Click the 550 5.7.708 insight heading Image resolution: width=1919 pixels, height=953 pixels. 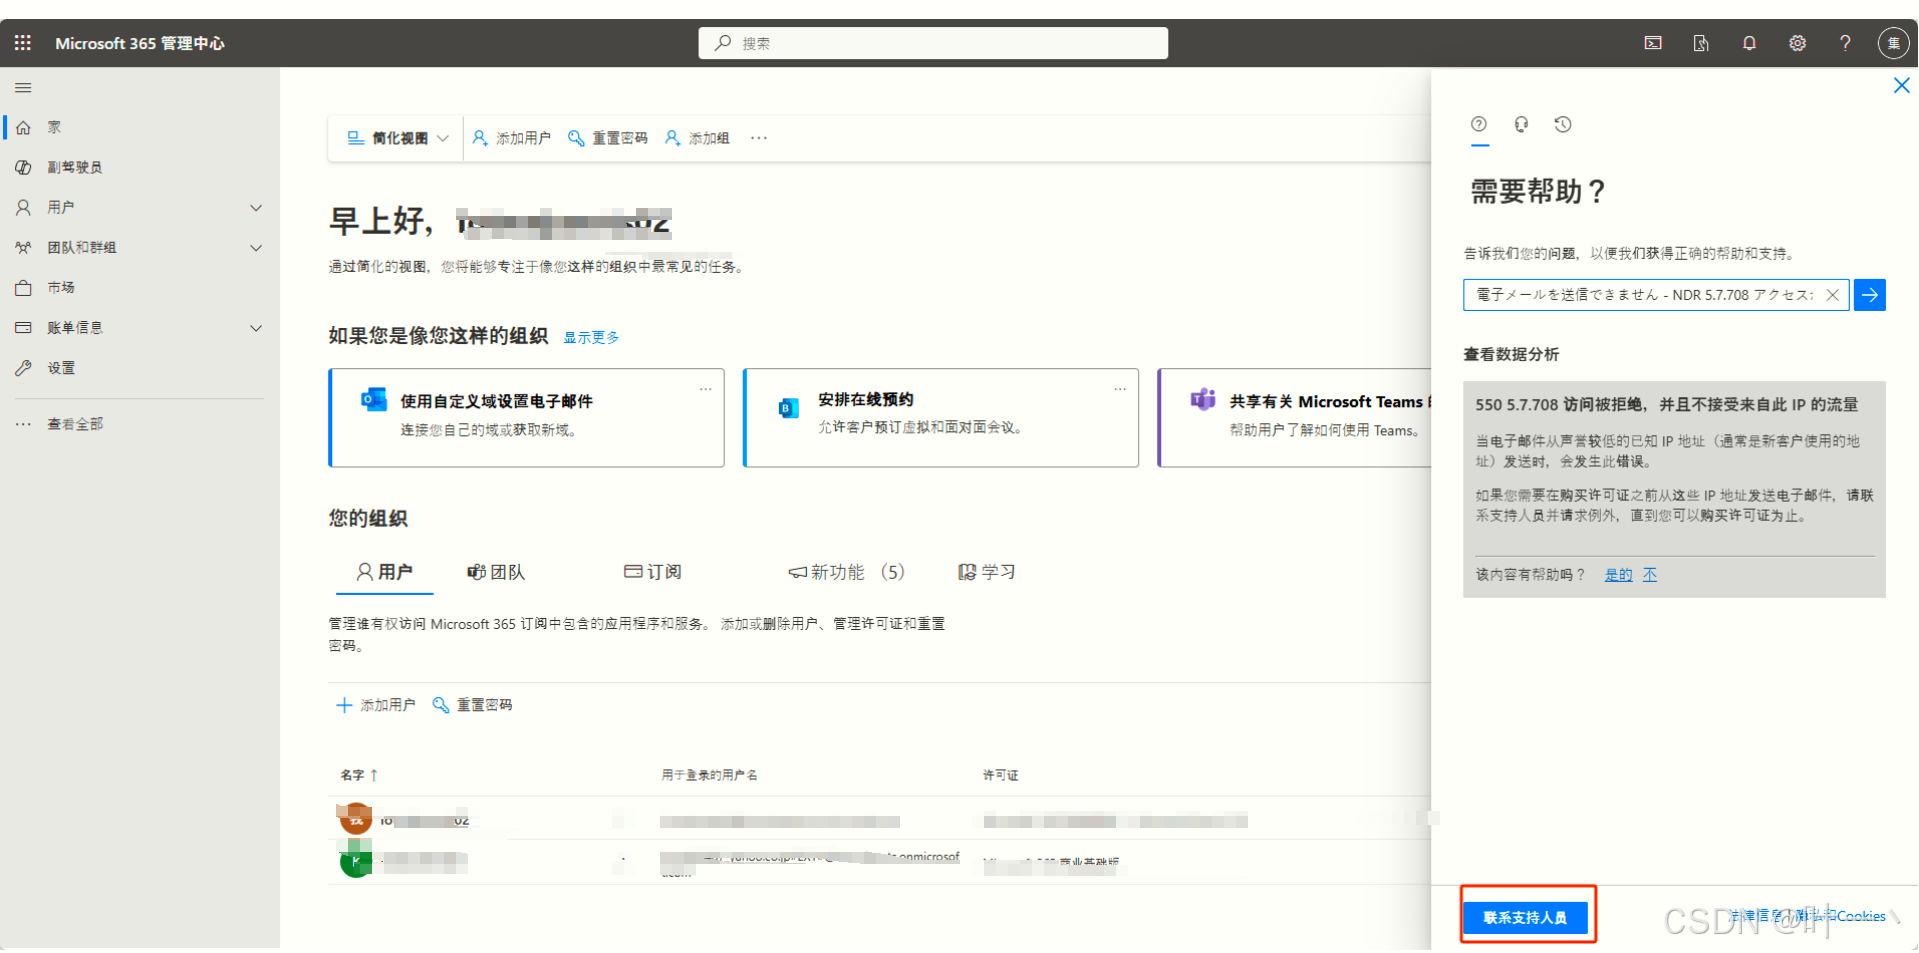tap(1666, 404)
